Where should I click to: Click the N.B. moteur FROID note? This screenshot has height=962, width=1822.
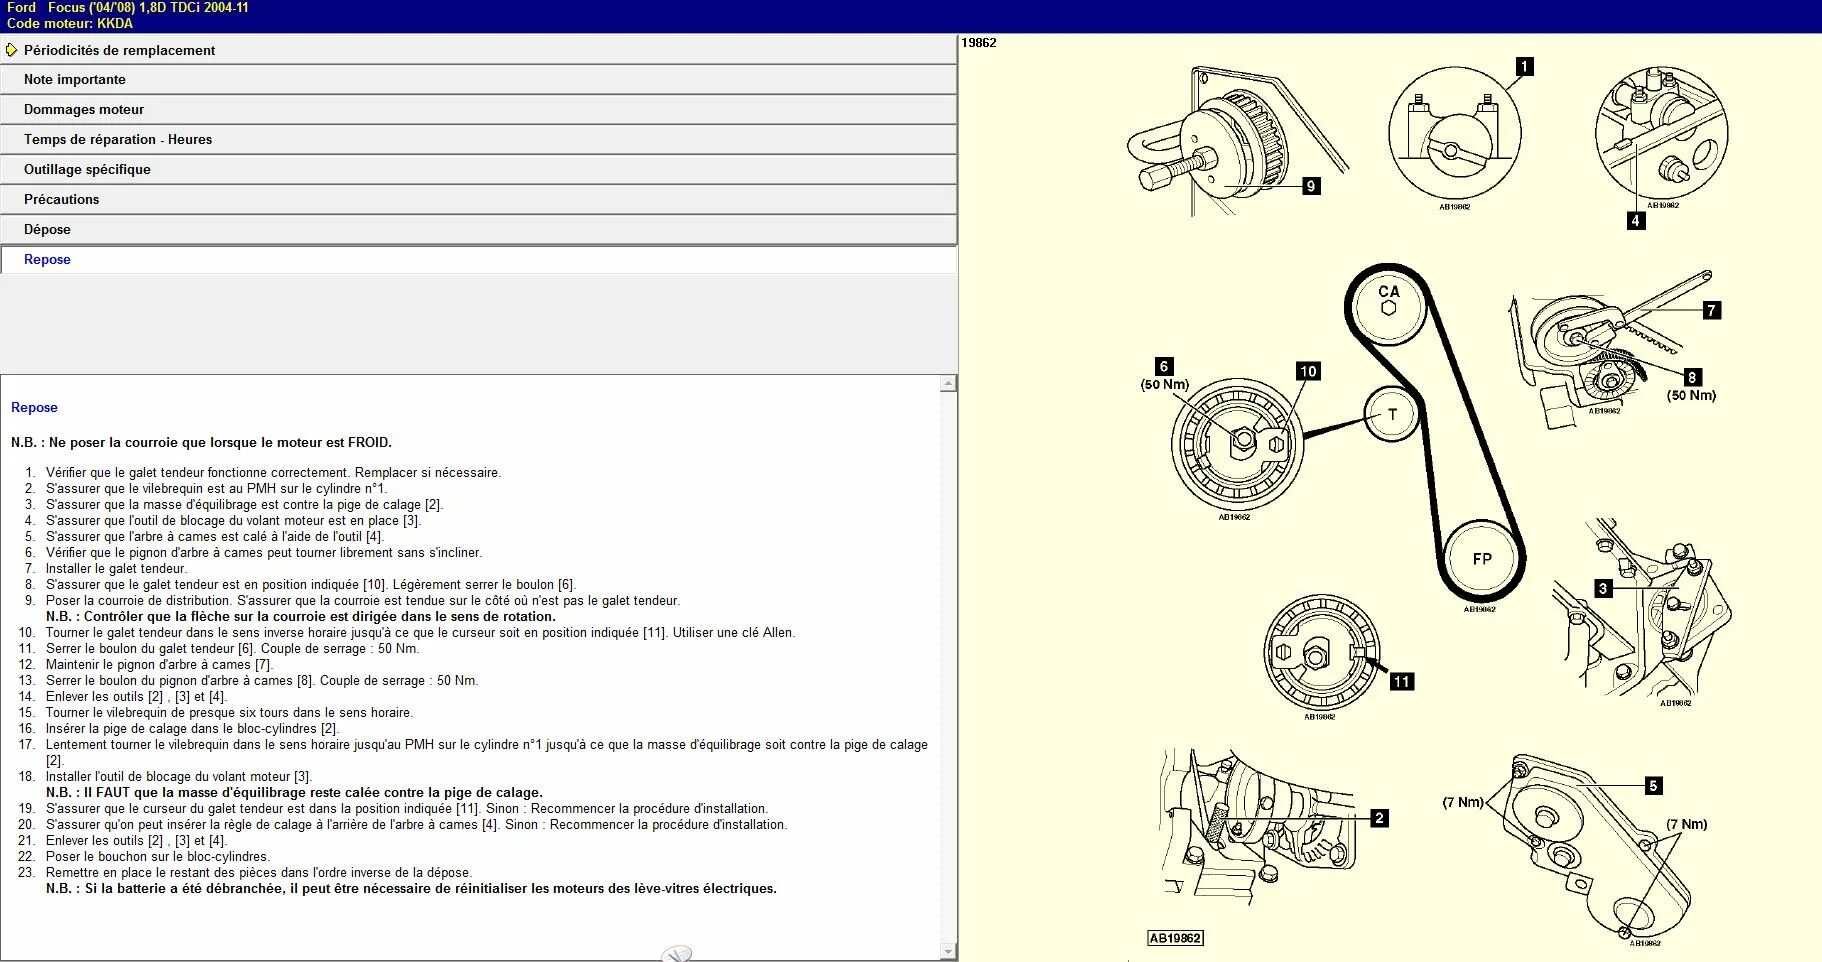pos(201,442)
